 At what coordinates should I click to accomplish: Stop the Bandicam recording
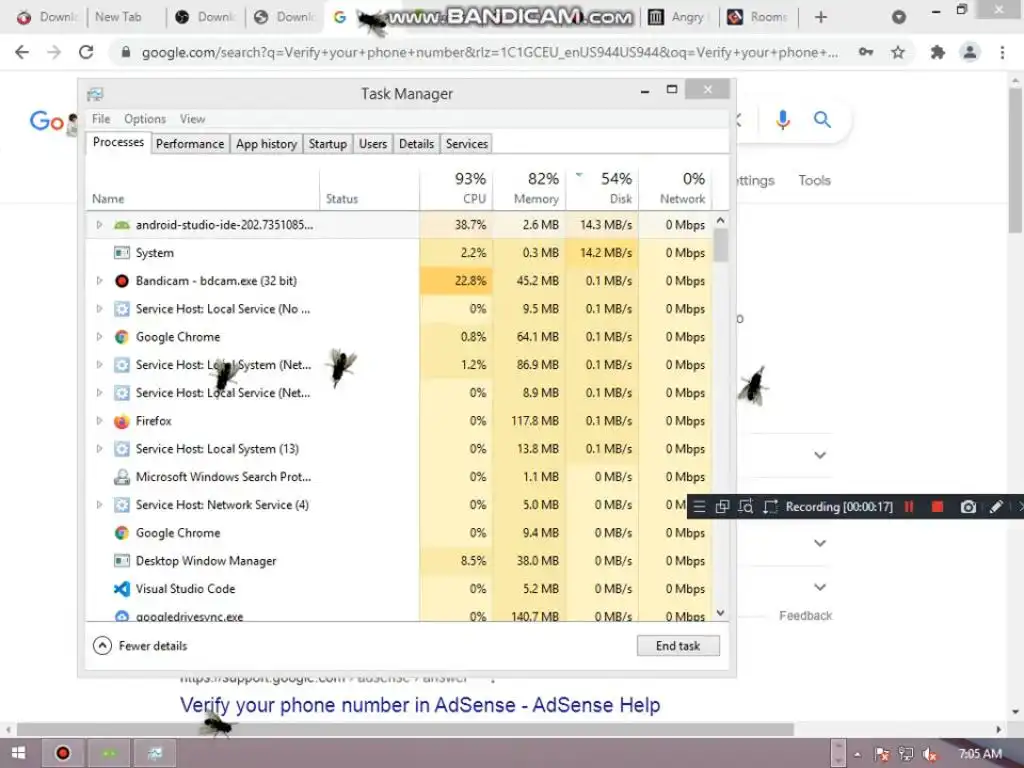pos(937,507)
